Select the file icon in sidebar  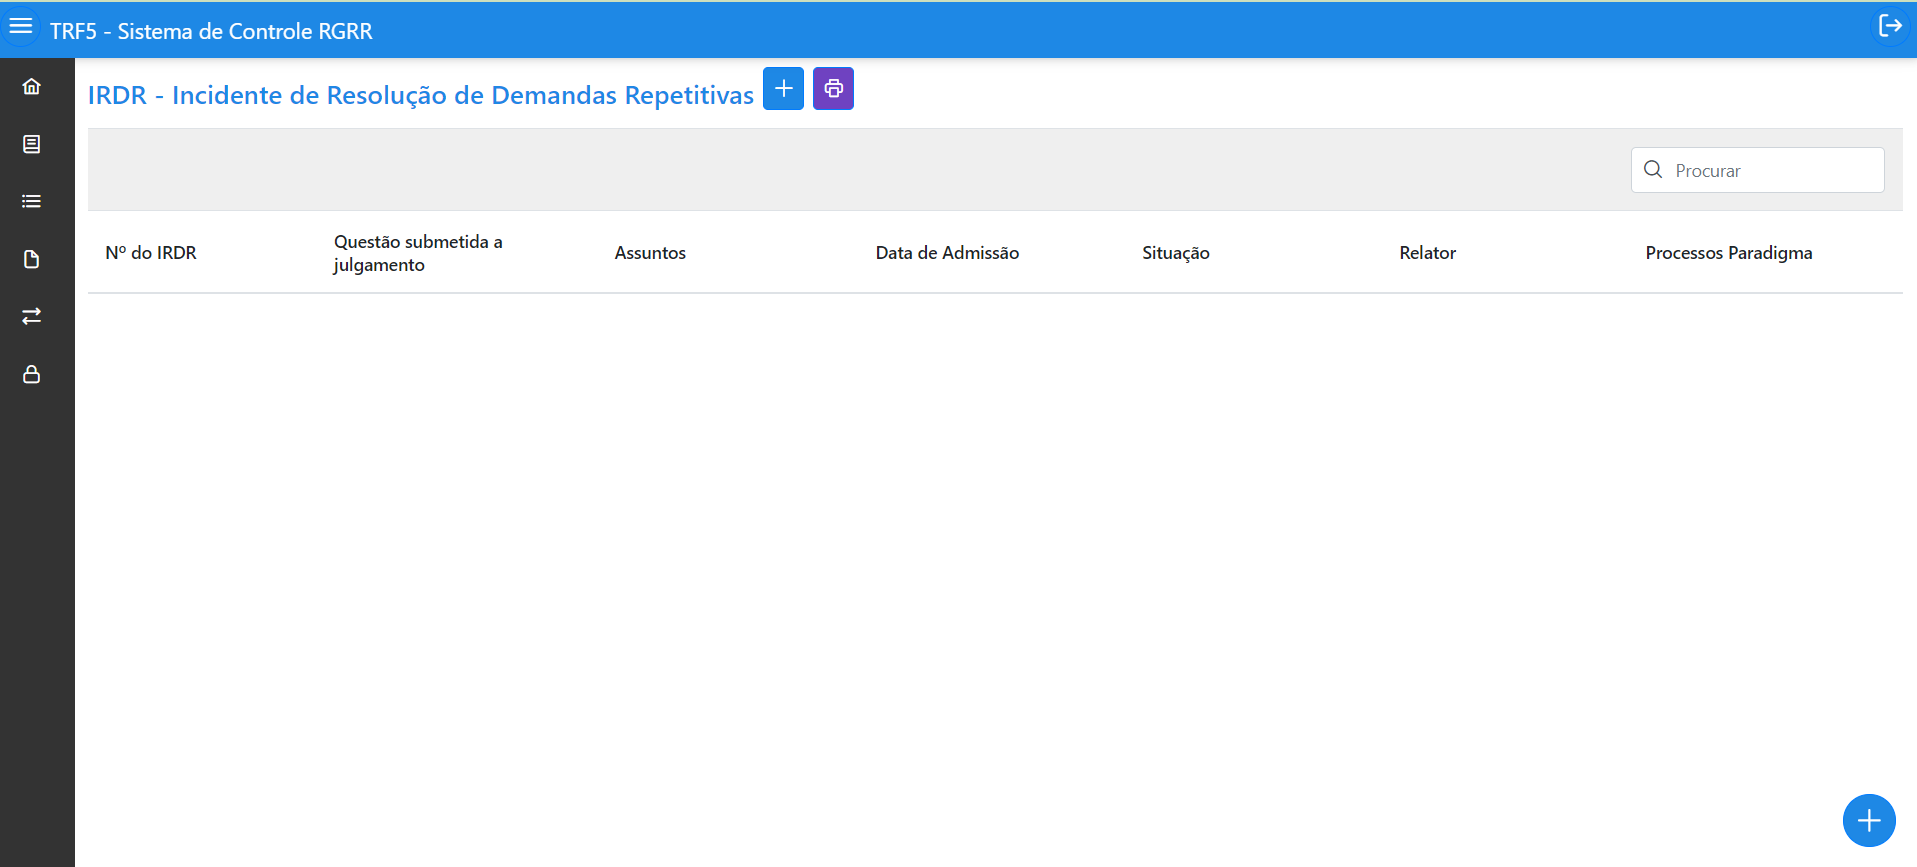click(x=32, y=259)
